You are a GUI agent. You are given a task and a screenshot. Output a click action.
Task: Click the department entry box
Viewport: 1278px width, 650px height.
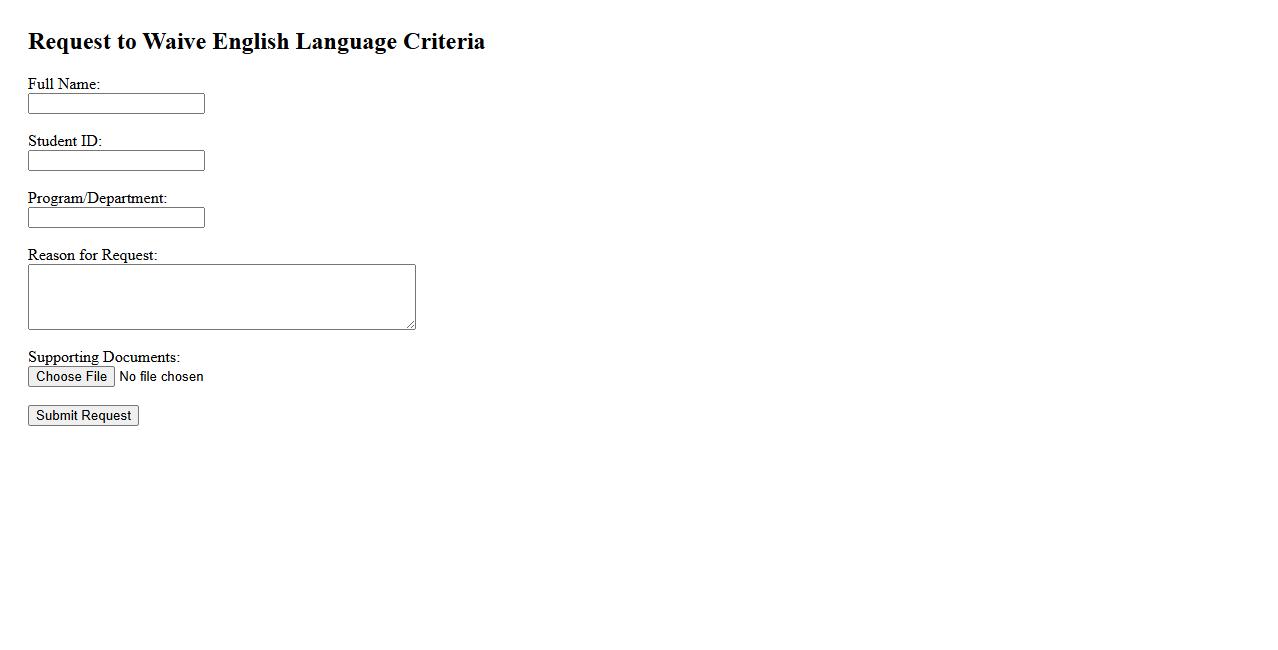click(116, 218)
